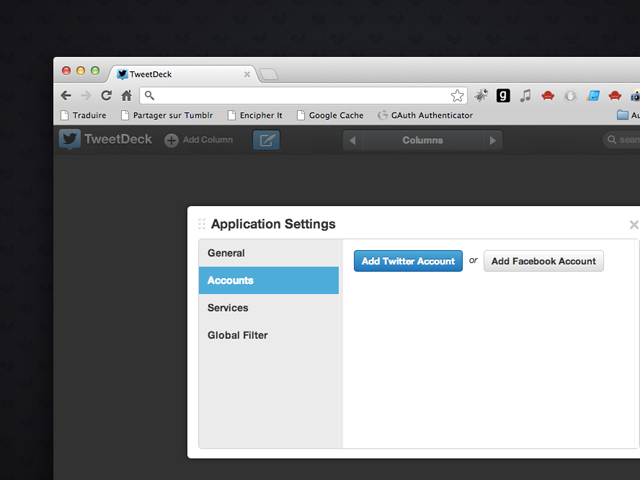Click the browser forward arrow
Image resolution: width=640 pixels, height=480 pixels.
(x=86, y=96)
